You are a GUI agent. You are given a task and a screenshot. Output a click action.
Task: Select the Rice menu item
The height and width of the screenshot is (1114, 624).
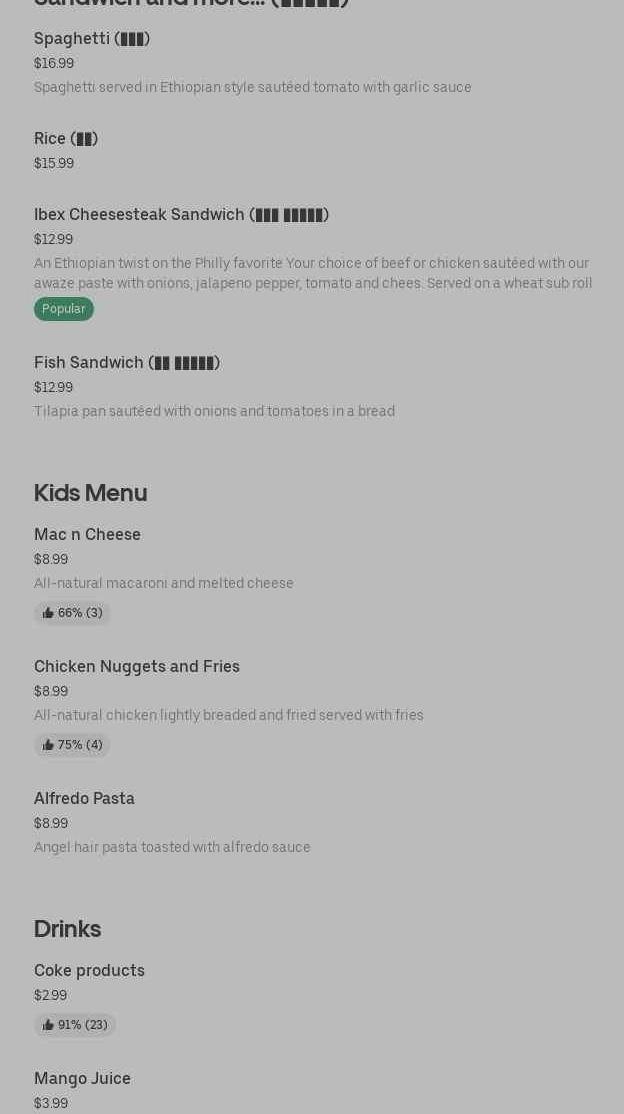[x=66, y=139]
